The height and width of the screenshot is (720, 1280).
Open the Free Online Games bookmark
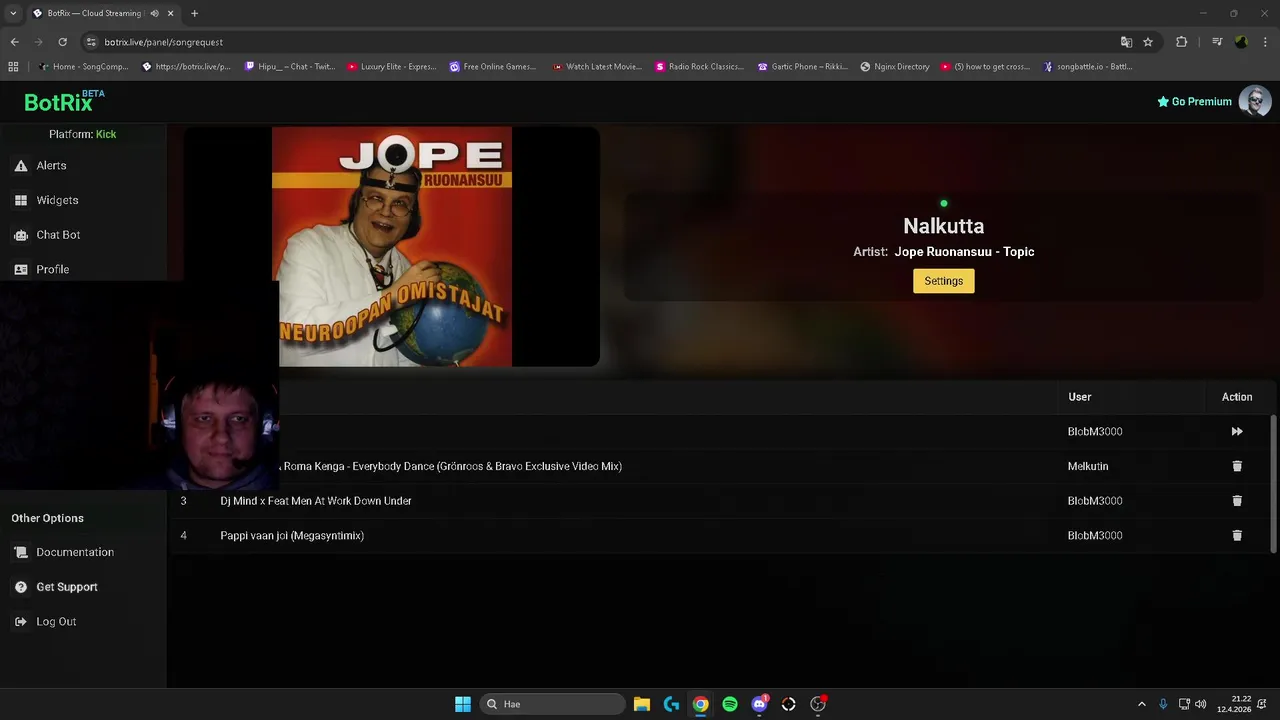tap(493, 67)
